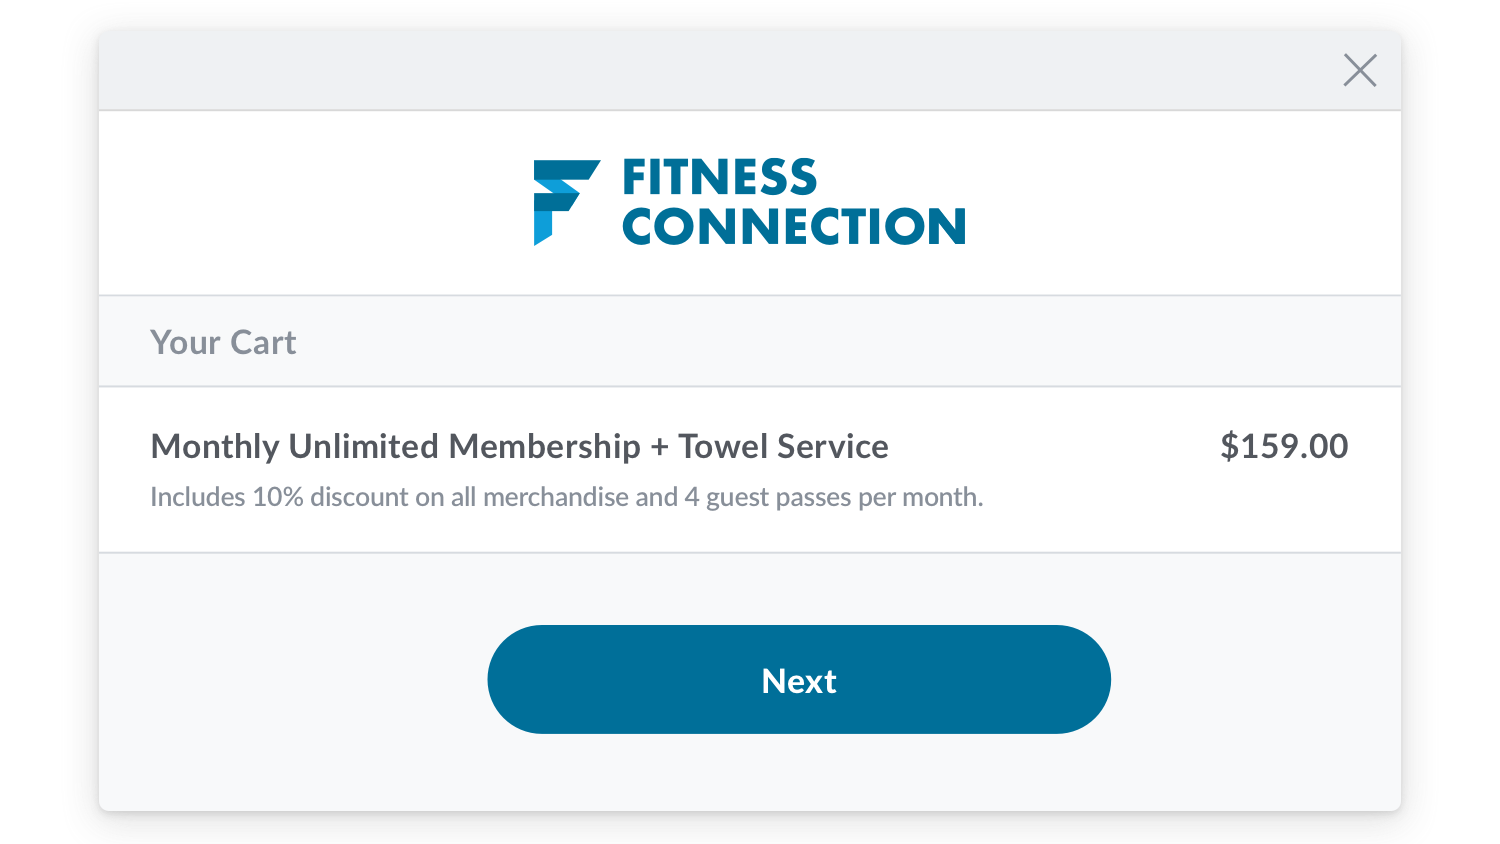Click the FITNESS wordmark text
1500x844 pixels.
(x=719, y=178)
